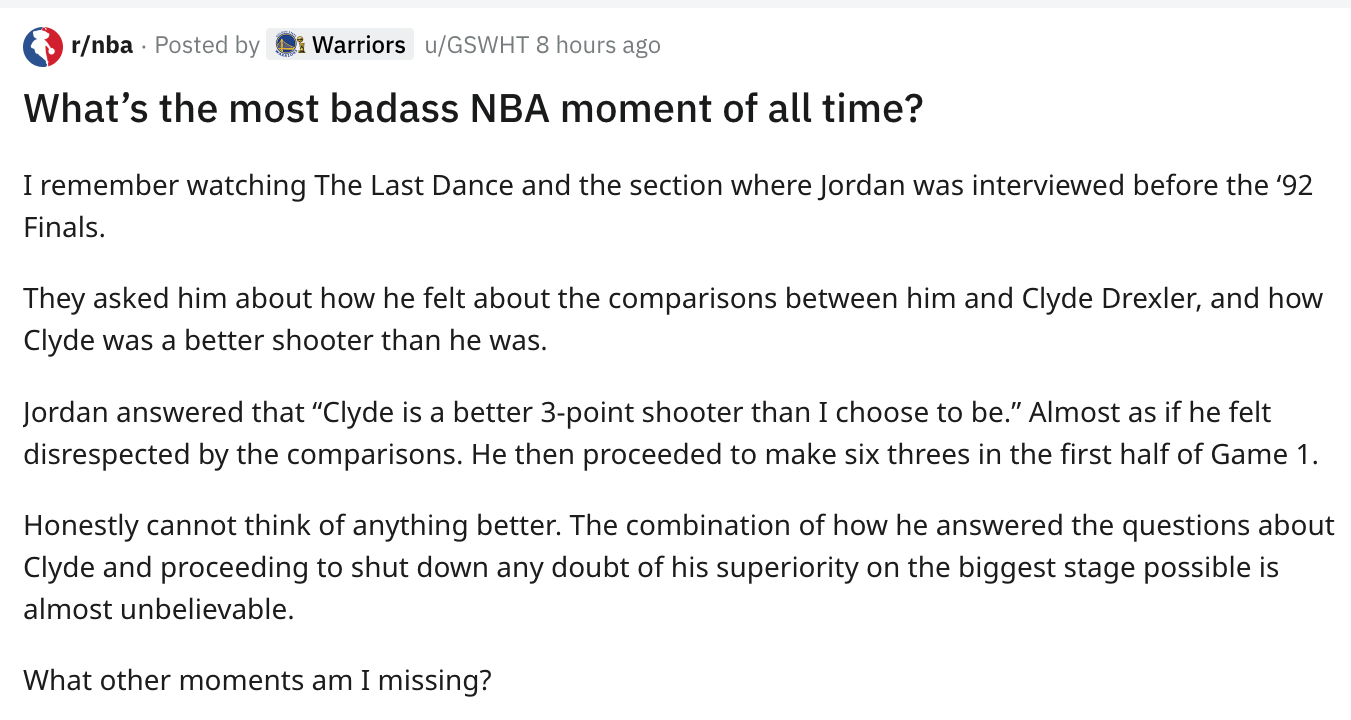Click the Warriors team logo in flair
Viewport: 1351px width, 720px height.
[x=288, y=45]
